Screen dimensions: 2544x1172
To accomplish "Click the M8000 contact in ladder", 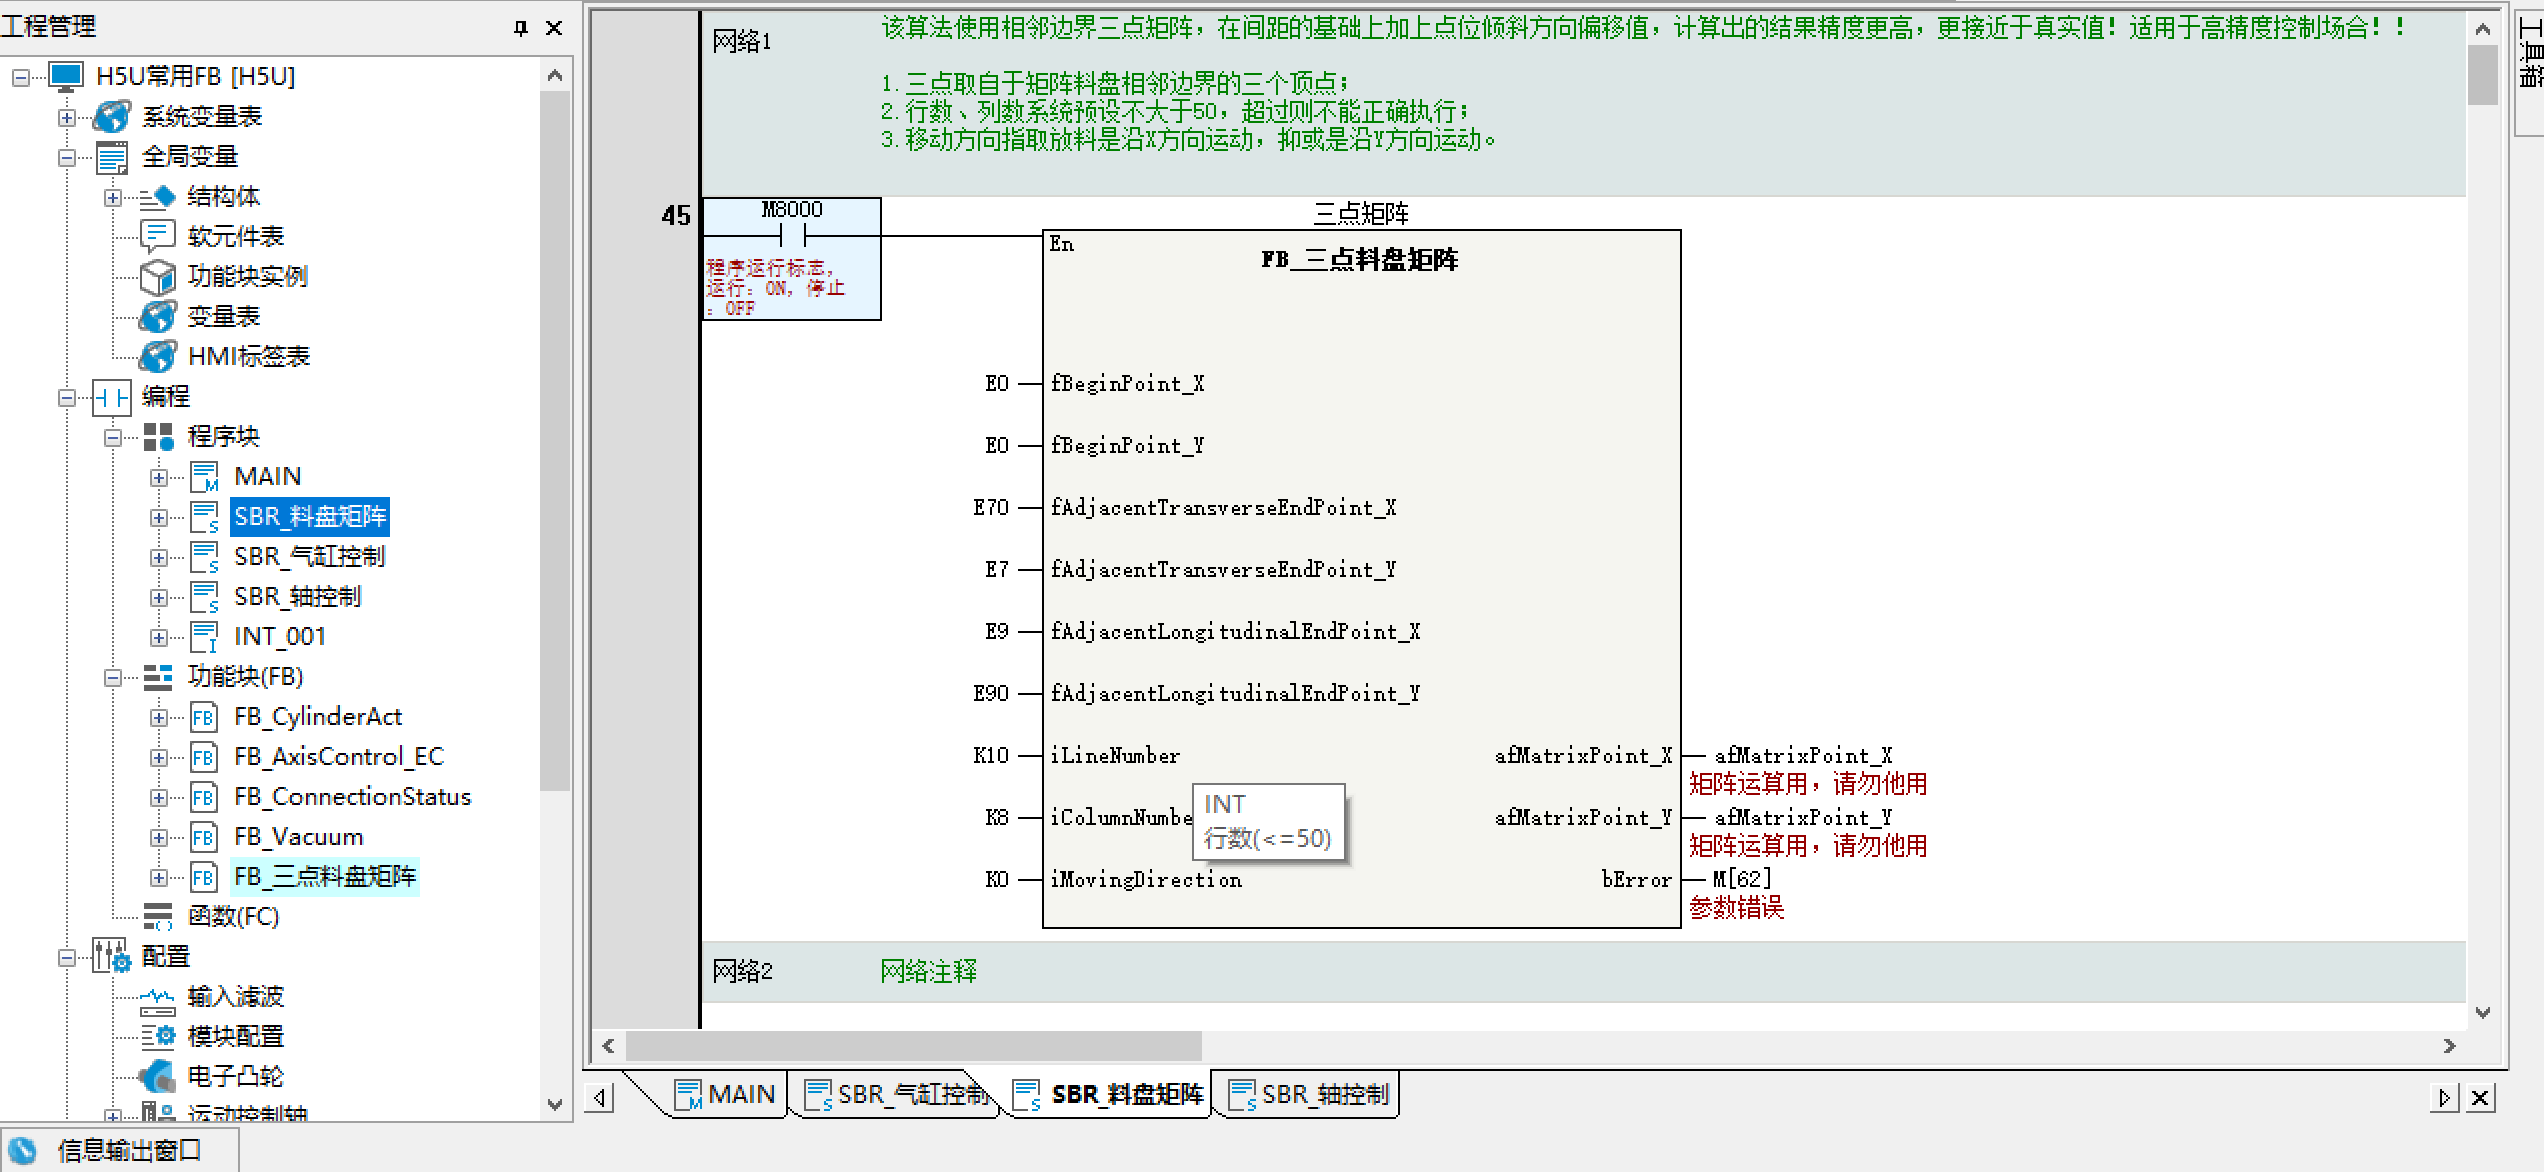I will click(792, 235).
